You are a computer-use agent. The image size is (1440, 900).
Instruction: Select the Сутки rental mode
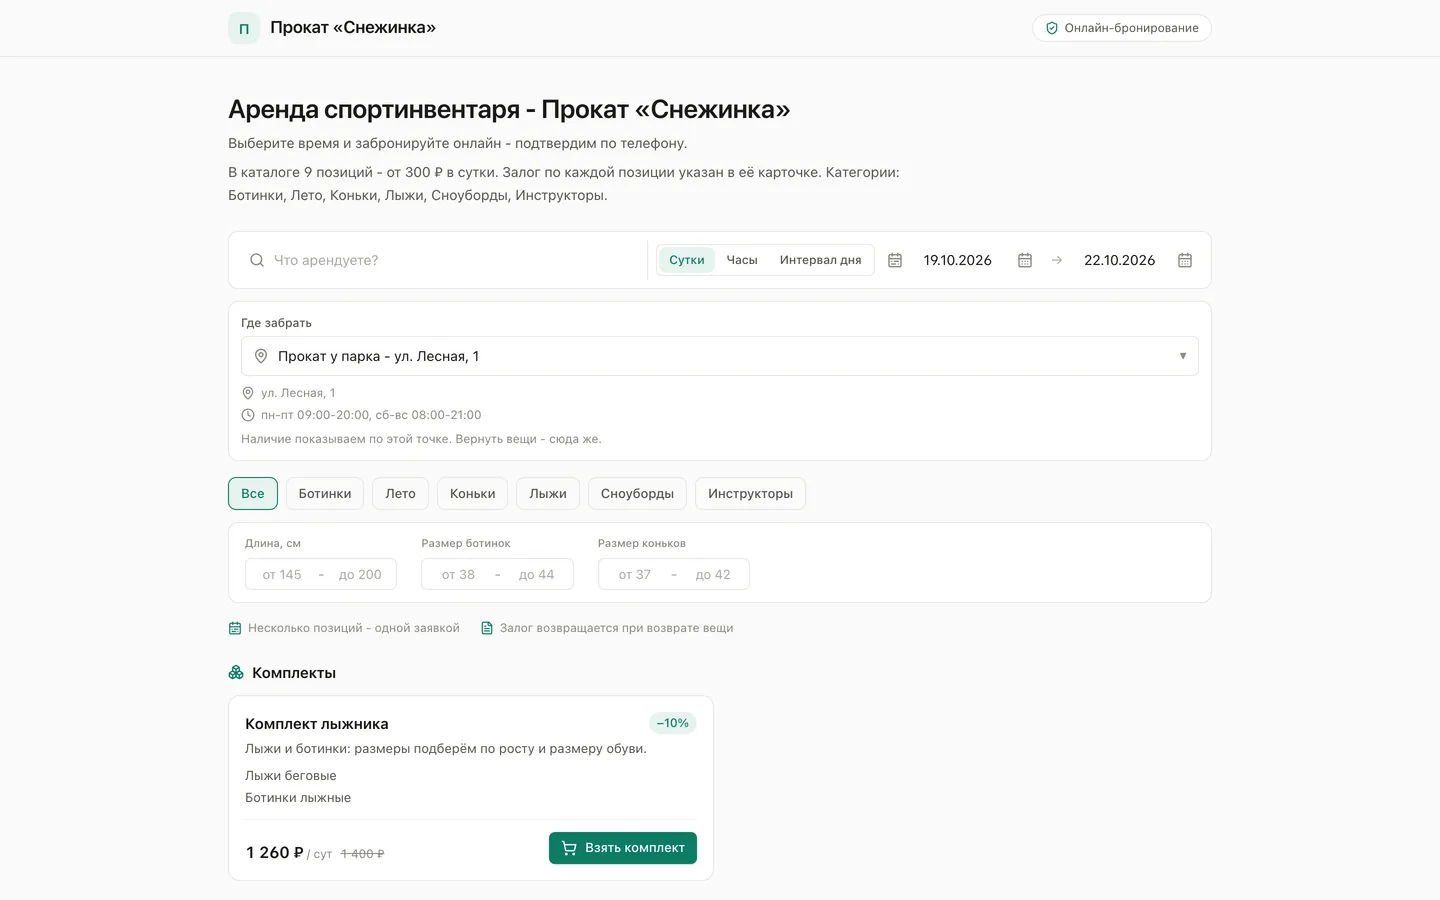click(687, 260)
